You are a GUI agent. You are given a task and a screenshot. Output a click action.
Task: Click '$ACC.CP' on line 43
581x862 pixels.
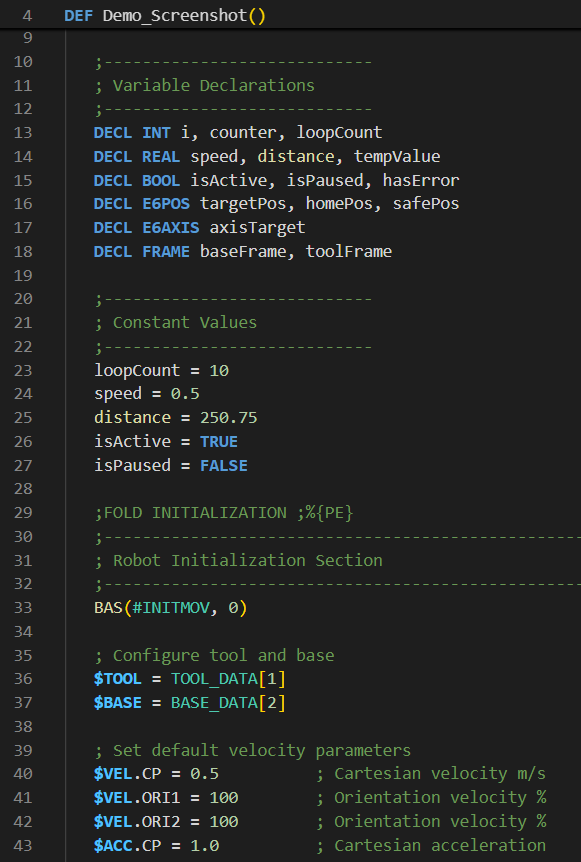tap(128, 846)
